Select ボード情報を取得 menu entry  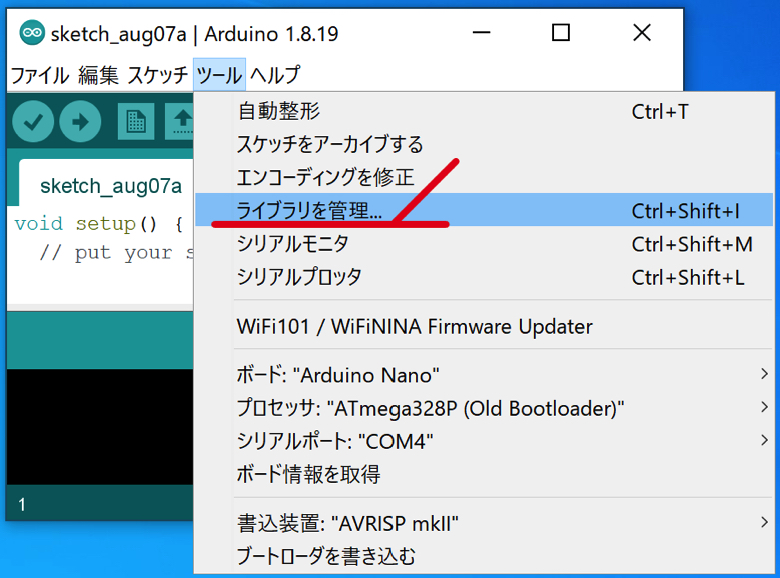(x=484, y=474)
